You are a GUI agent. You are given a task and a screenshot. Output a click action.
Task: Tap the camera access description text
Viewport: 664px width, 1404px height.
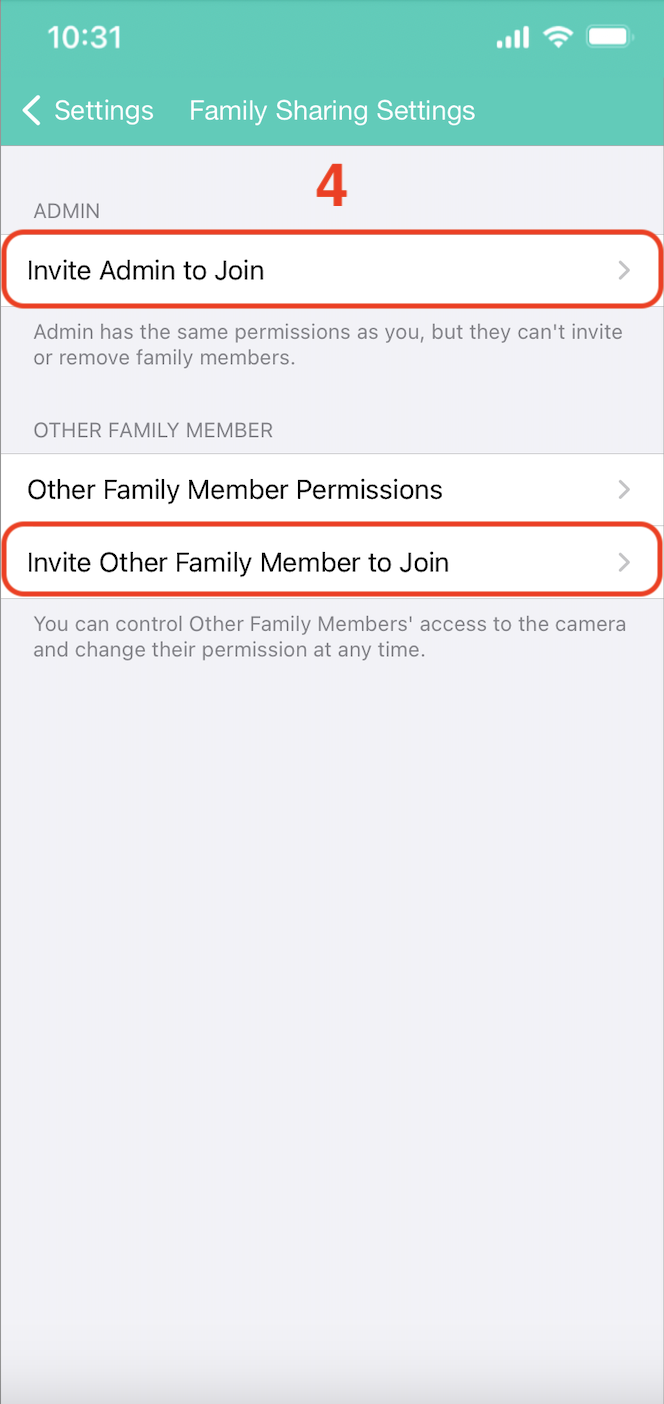(330, 637)
